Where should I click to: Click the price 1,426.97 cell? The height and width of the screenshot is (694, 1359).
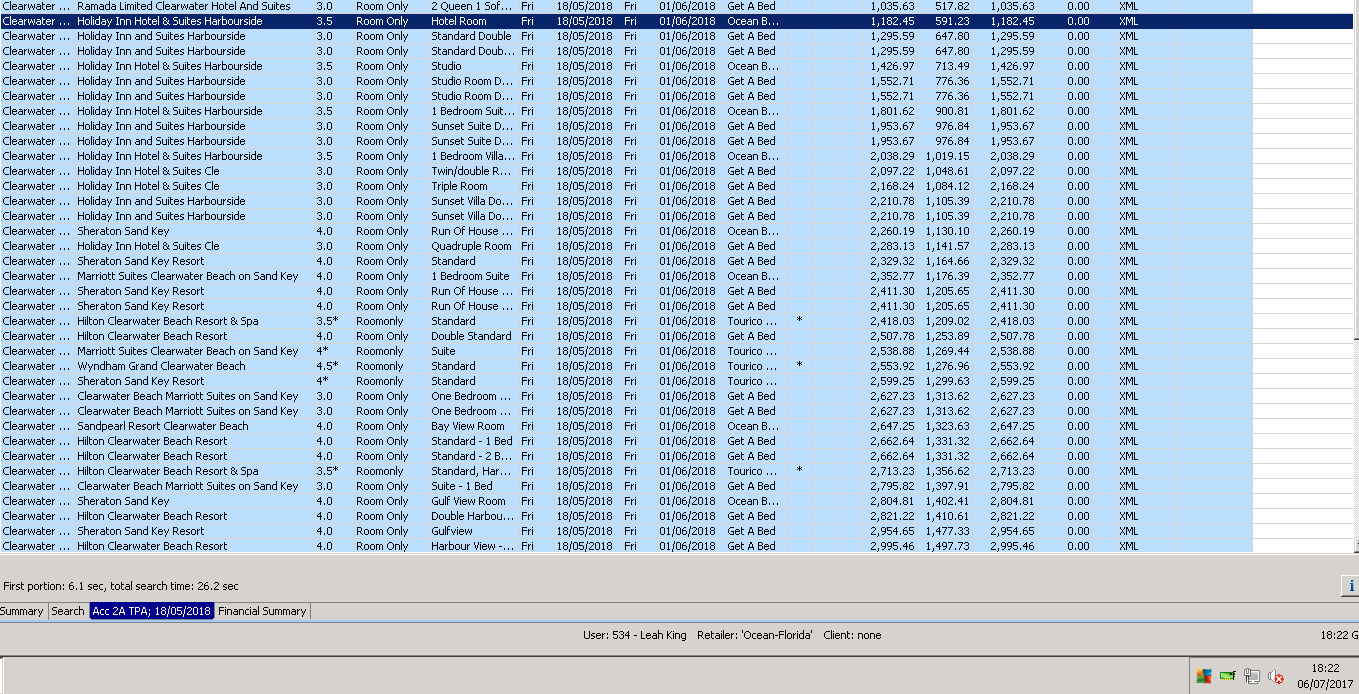(892, 66)
